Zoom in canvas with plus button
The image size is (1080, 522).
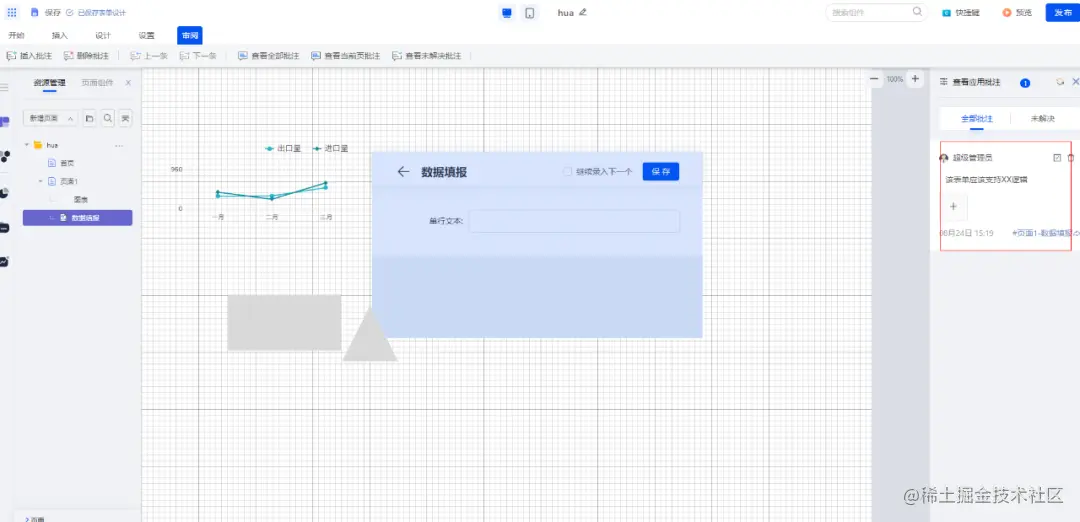pos(915,79)
